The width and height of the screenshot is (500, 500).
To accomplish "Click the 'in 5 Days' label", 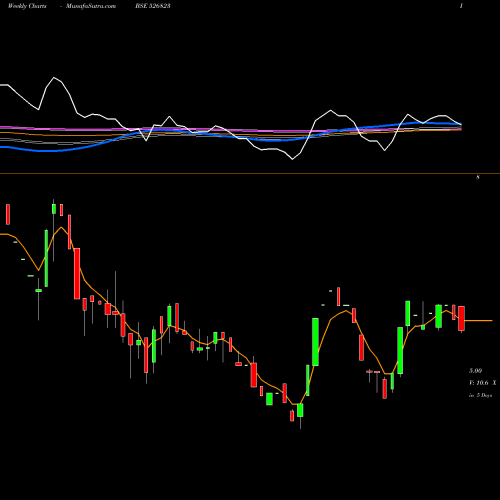I will tap(480, 395).
